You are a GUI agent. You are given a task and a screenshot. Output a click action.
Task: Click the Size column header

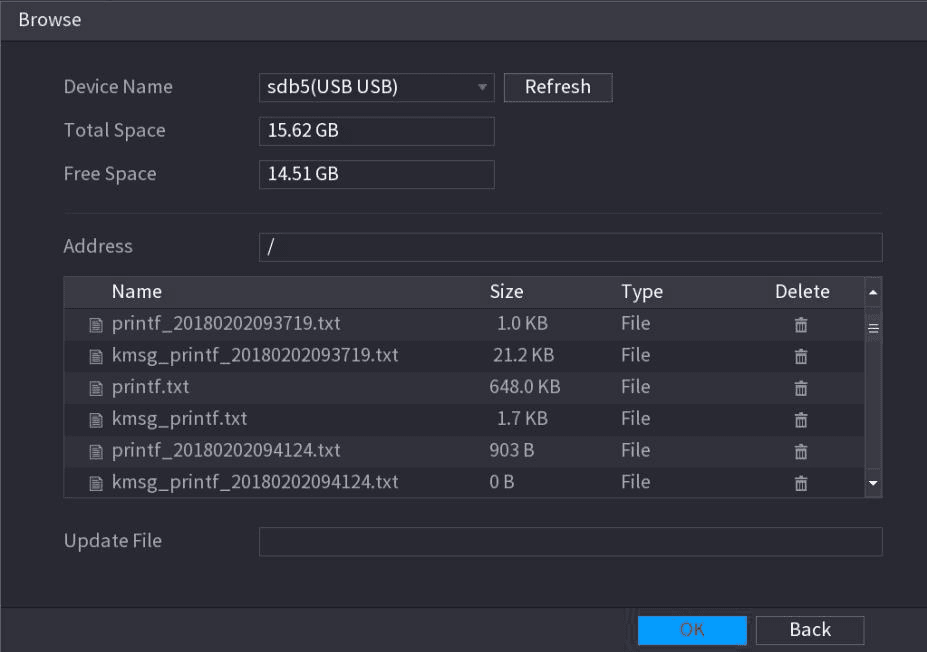[x=506, y=292]
